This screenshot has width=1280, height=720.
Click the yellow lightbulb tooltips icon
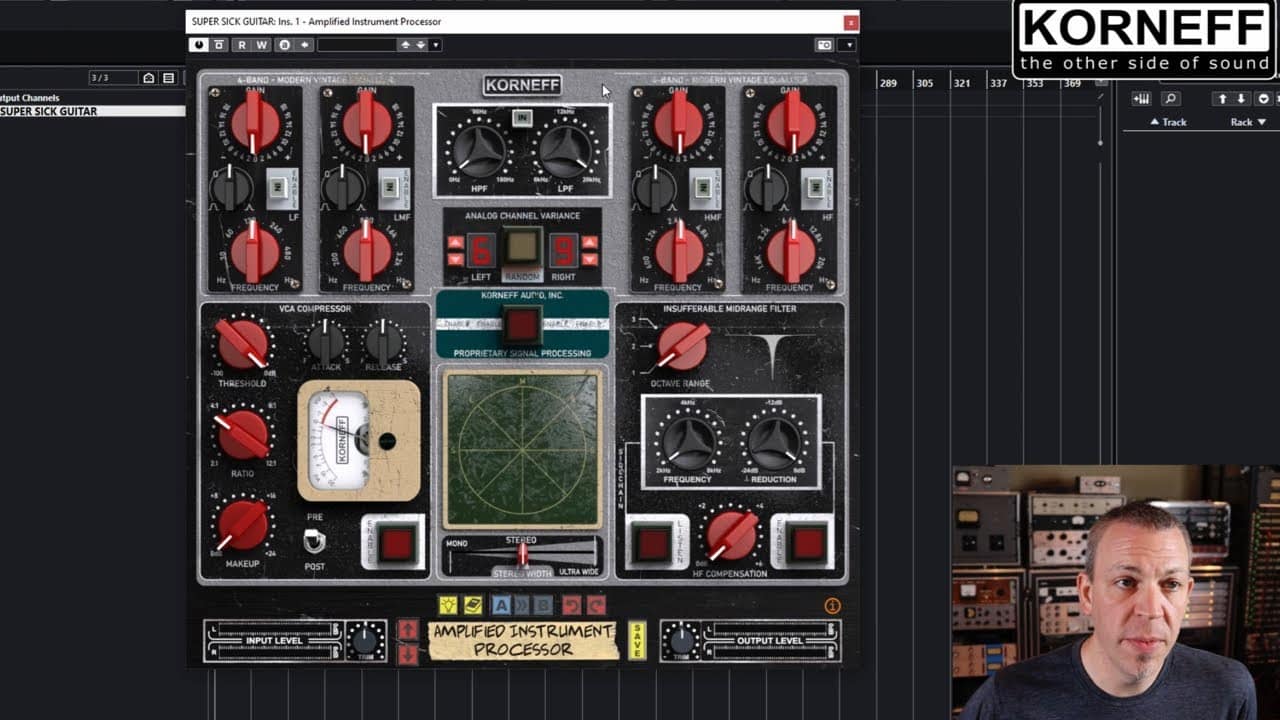click(x=448, y=605)
